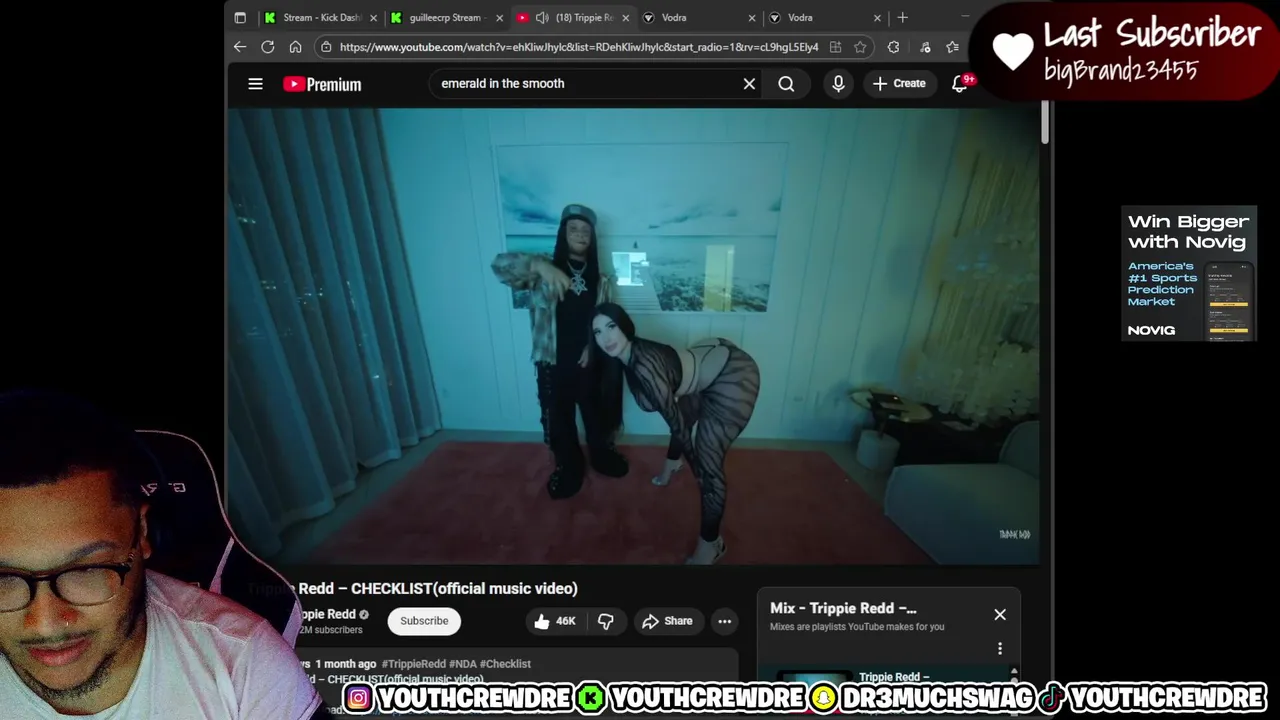Close the Mix - Trippie Redd playlist panel

pos(1000,615)
